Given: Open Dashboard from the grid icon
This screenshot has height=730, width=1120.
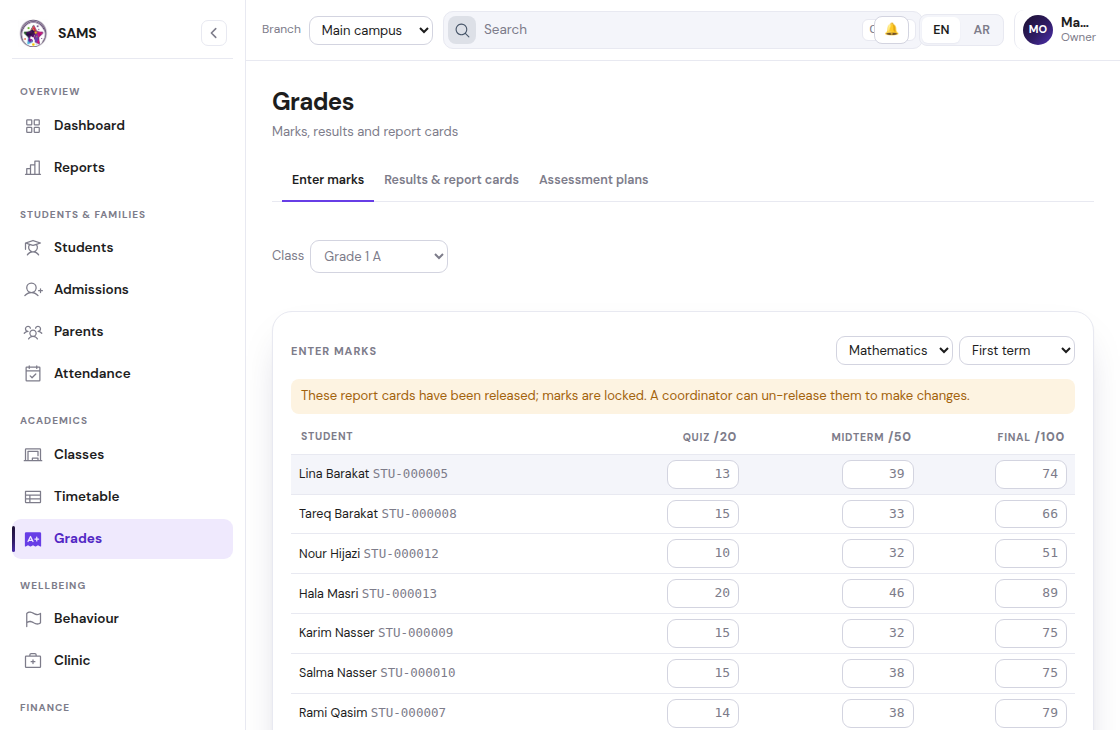Looking at the screenshot, I should [33, 126].
